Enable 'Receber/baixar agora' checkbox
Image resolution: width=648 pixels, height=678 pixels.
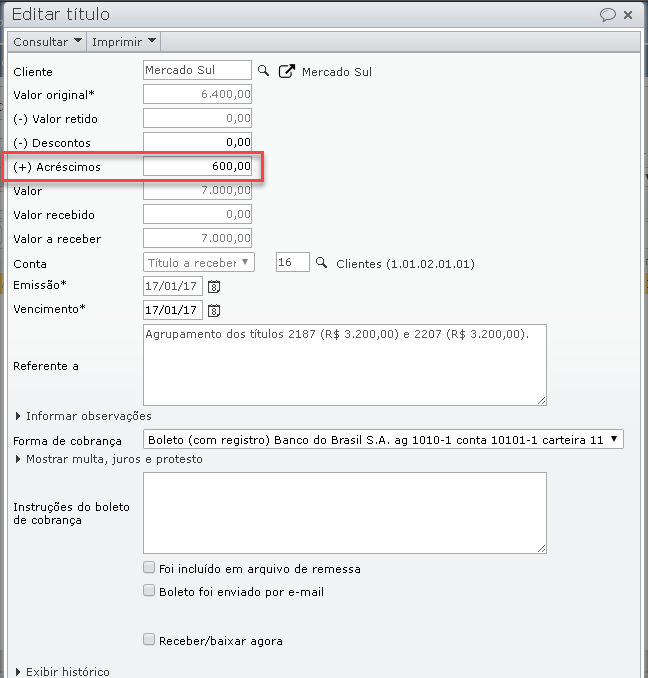click(x=149, y=639)
